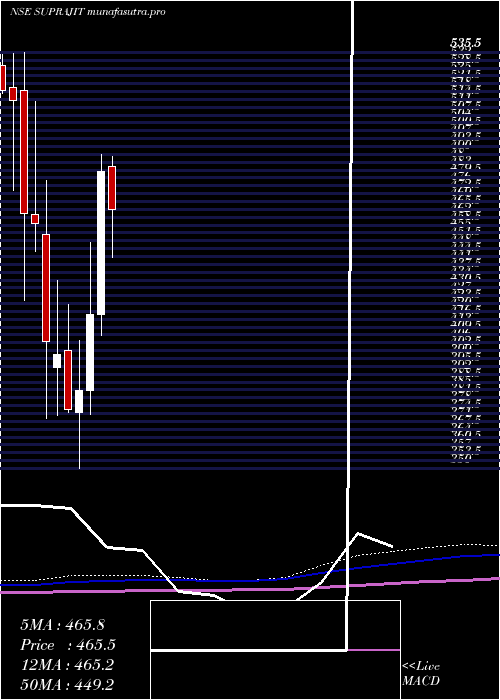Click the 5MA : 465.8 reading
Image resolution: width=500 pixels, height=700 pixels.
point(62,625)
